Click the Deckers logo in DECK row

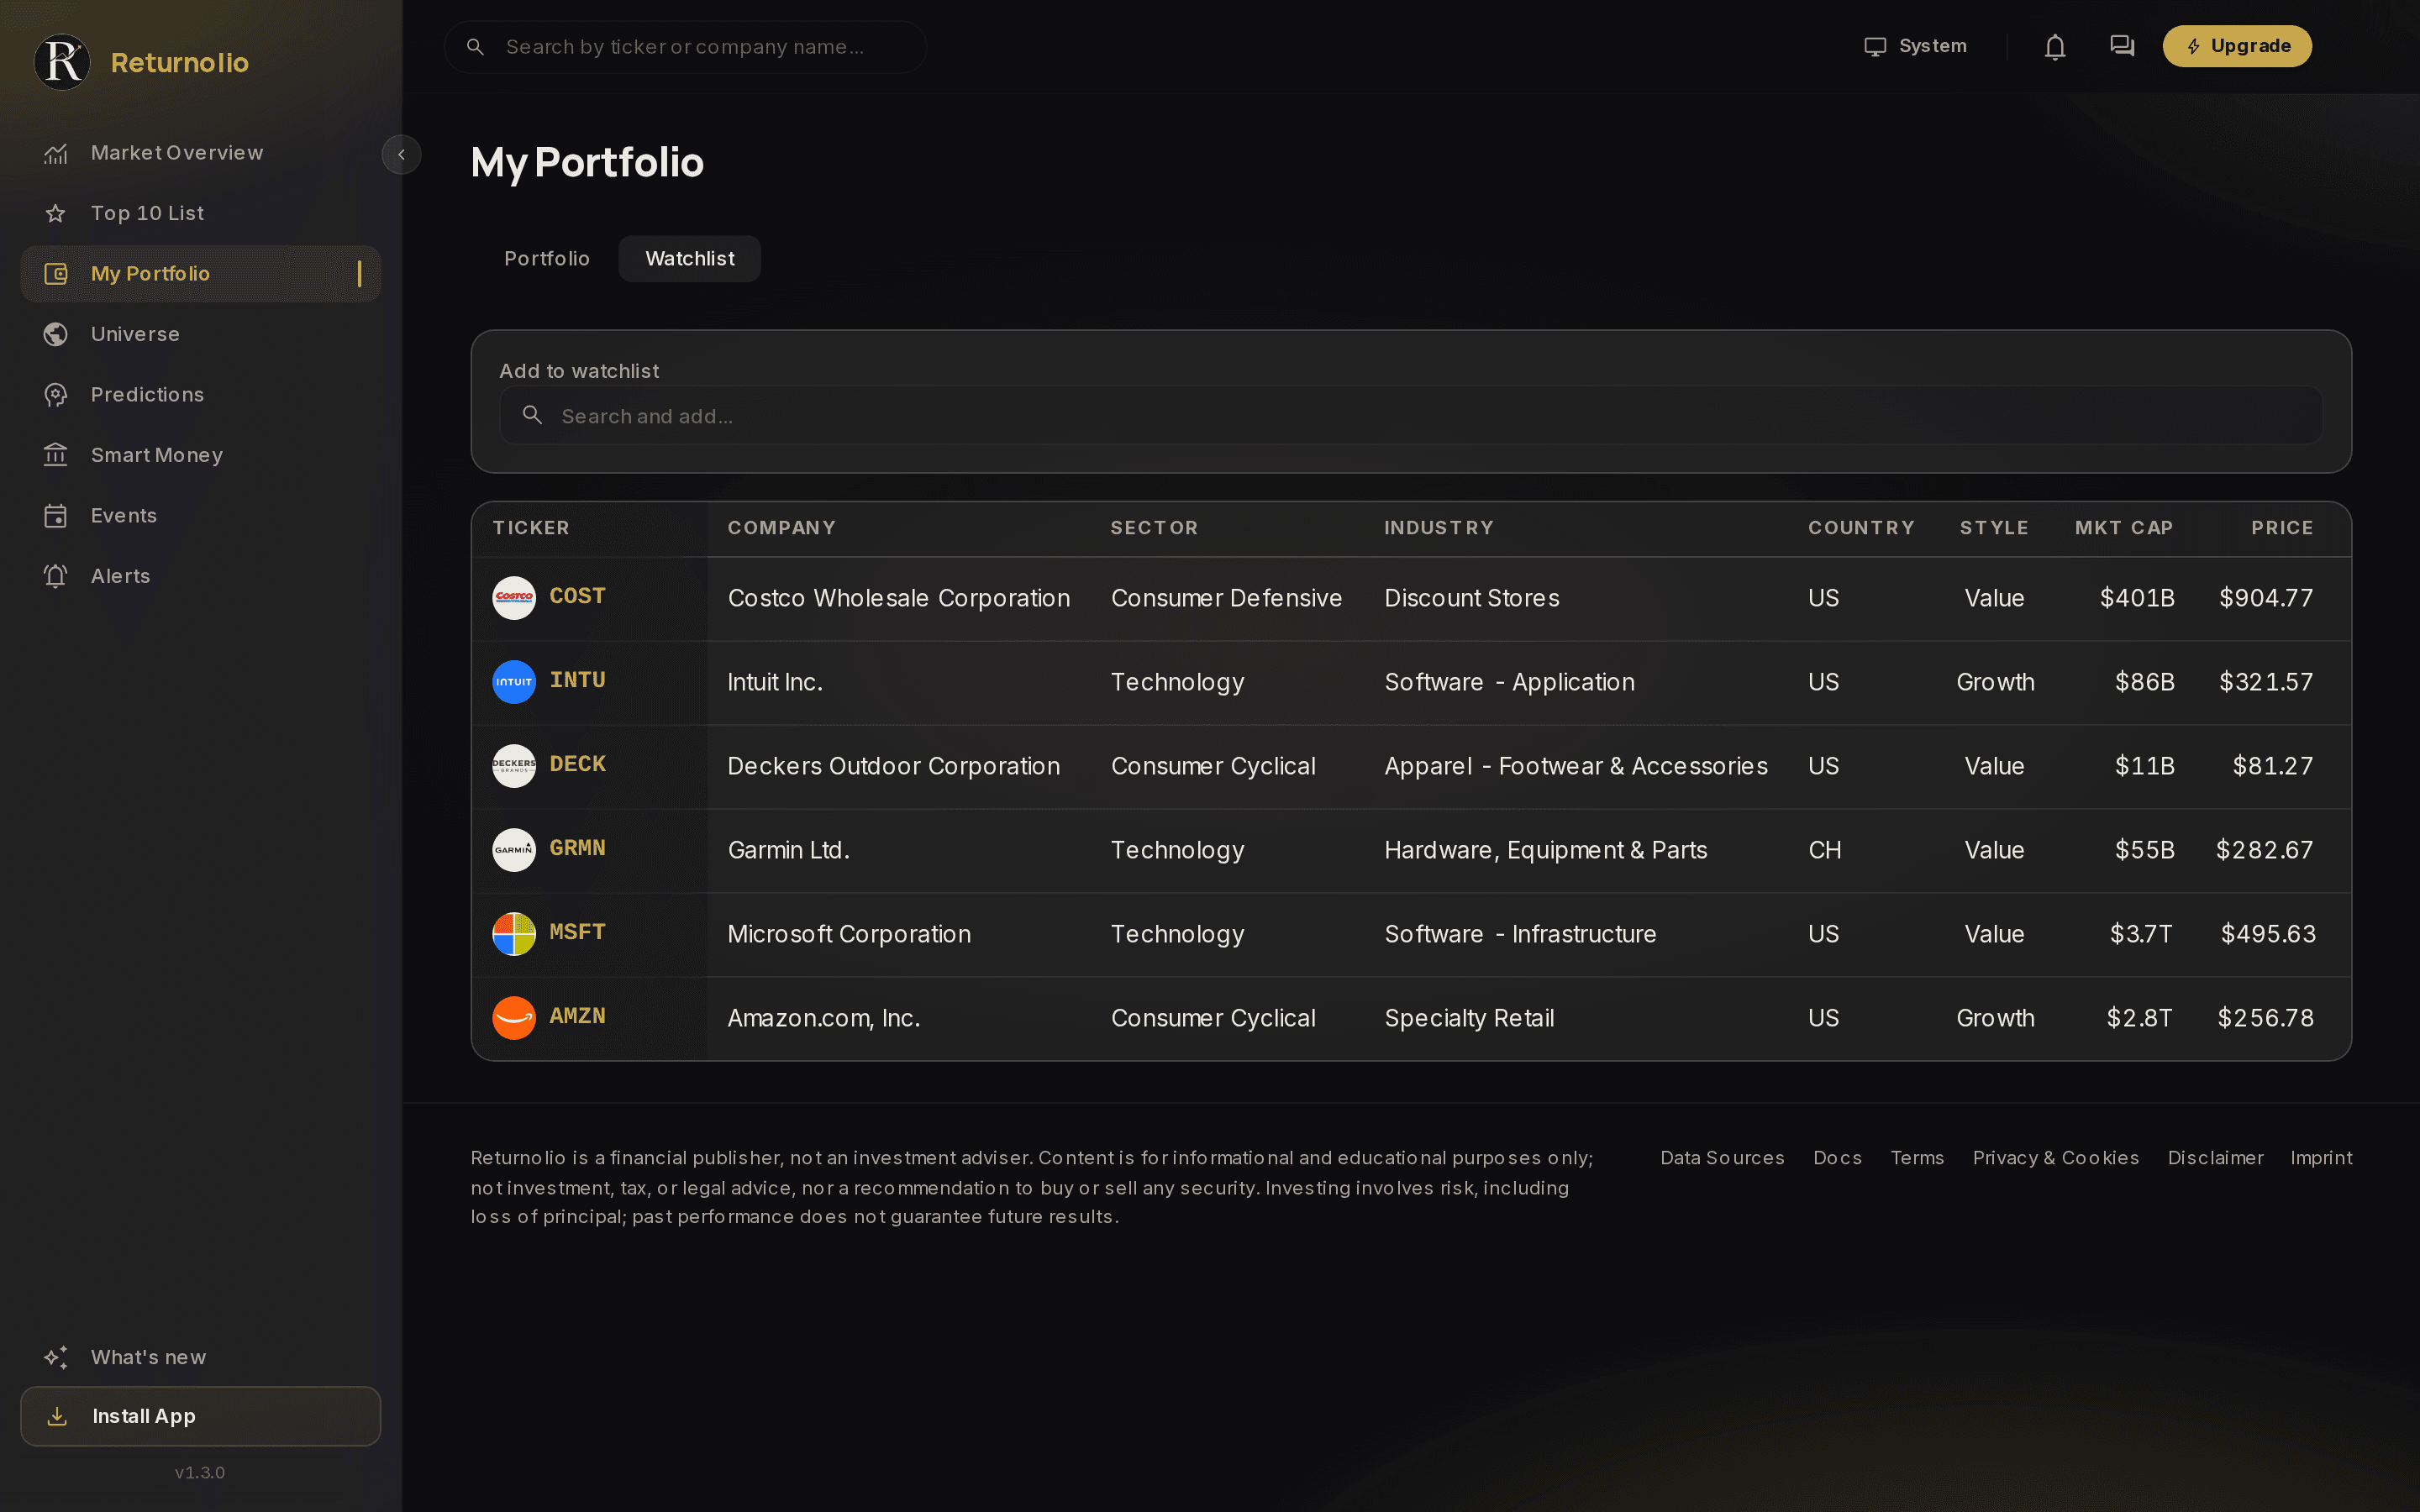coord(514,765)
